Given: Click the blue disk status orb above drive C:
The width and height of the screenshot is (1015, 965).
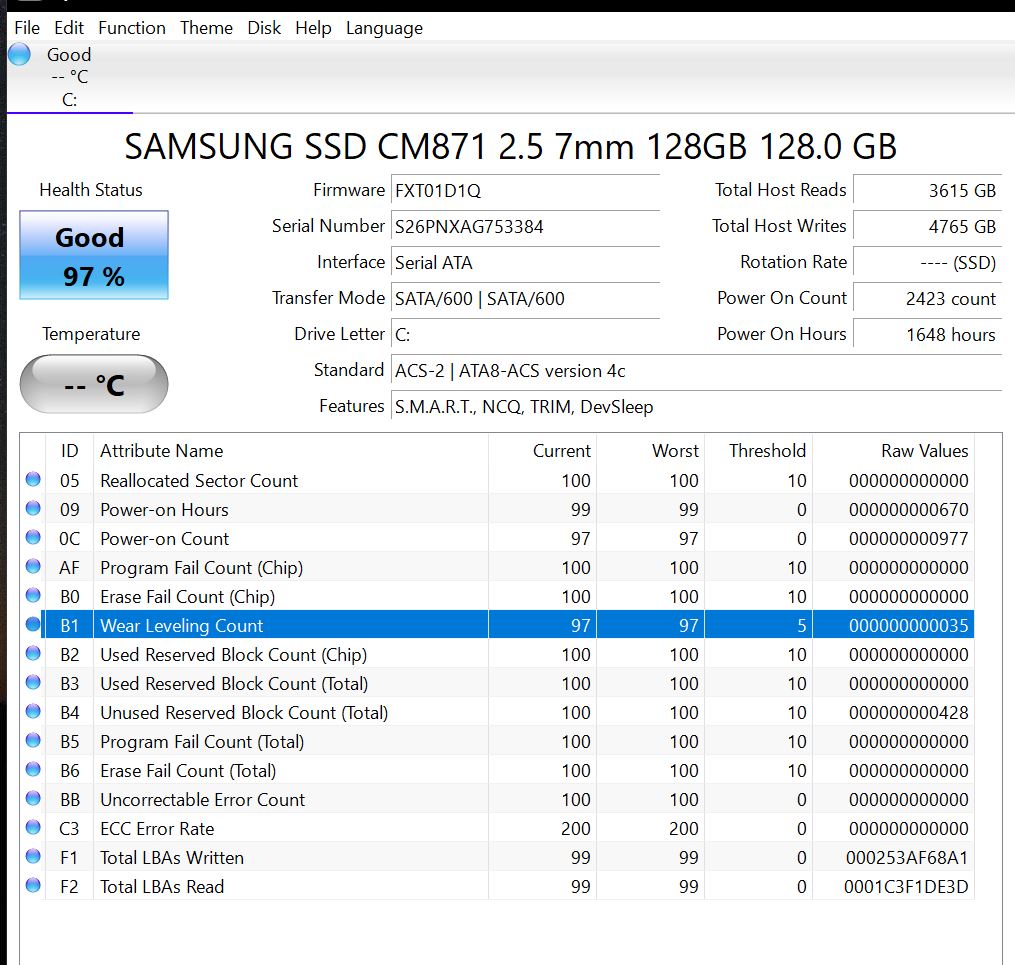Looking at the screenshot, I should [19, 55].
